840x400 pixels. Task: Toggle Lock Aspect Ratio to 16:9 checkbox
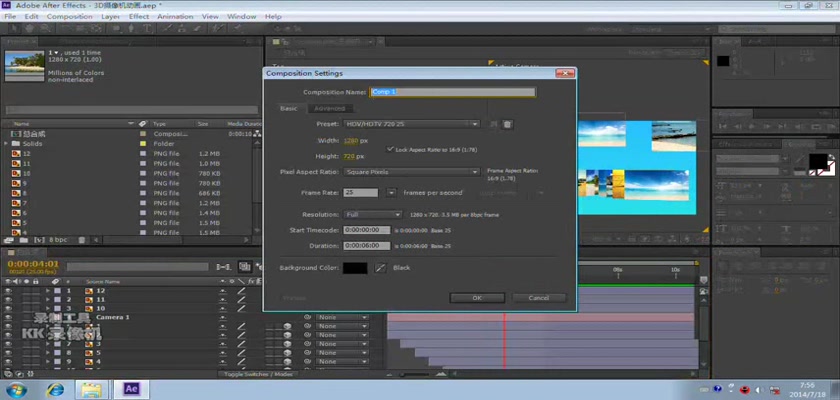390,149
